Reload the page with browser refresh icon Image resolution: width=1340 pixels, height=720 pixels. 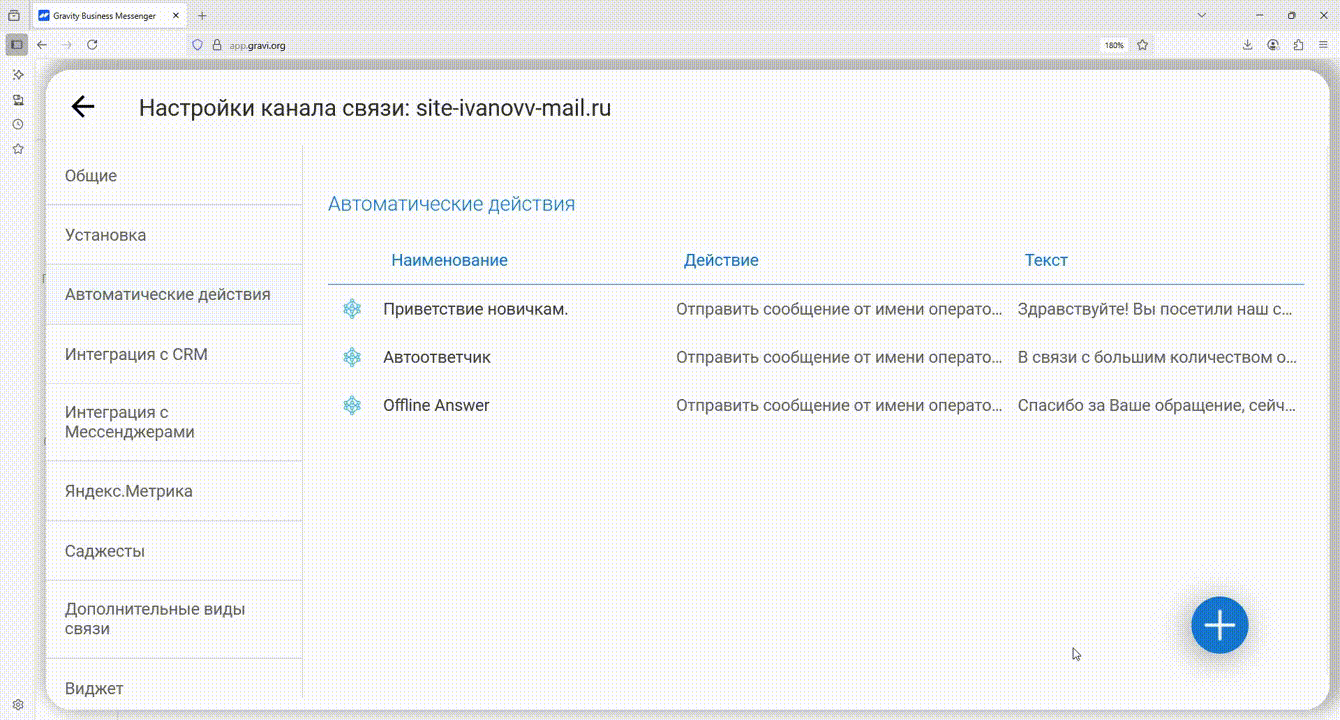tap(92, 45)
